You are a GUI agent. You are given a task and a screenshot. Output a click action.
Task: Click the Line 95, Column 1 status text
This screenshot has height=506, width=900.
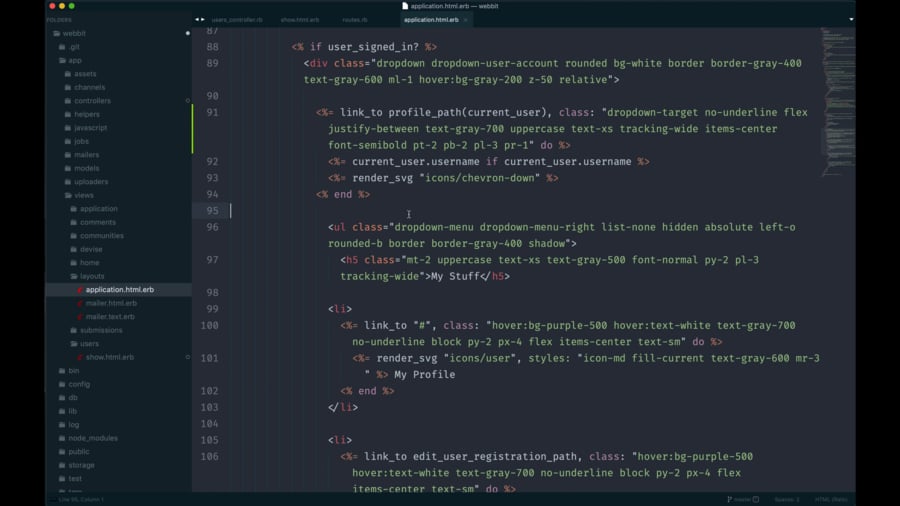81,500
